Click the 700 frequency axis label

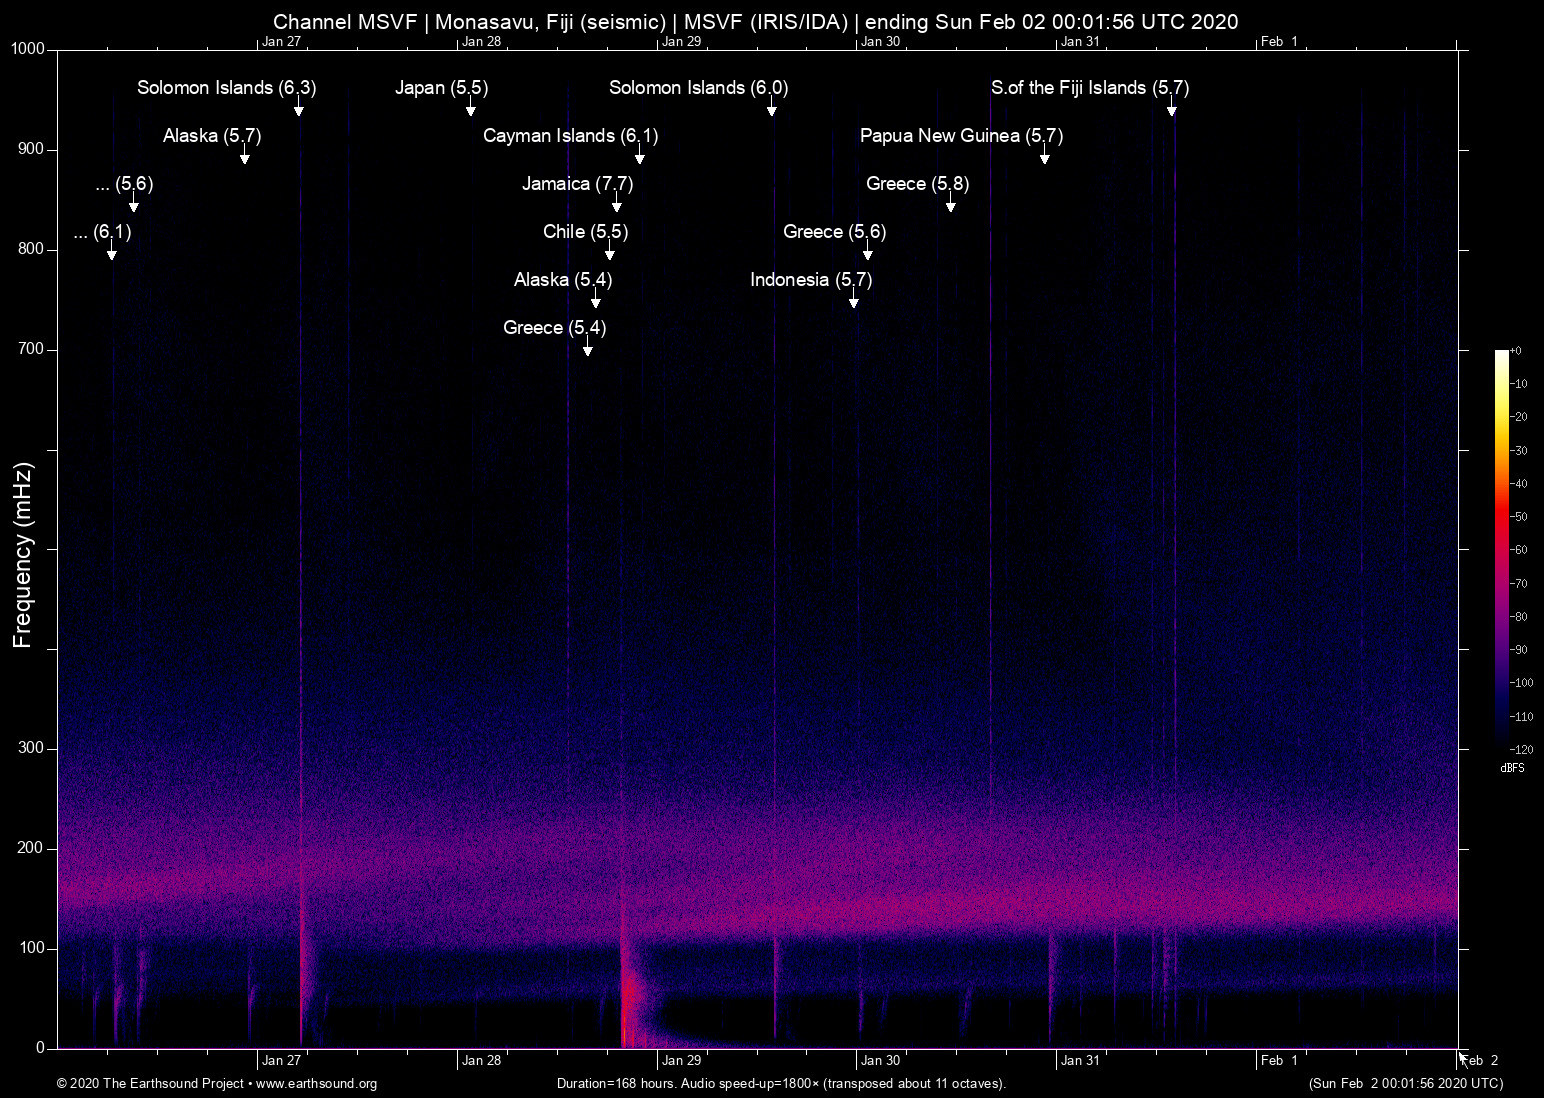(32, 349)
